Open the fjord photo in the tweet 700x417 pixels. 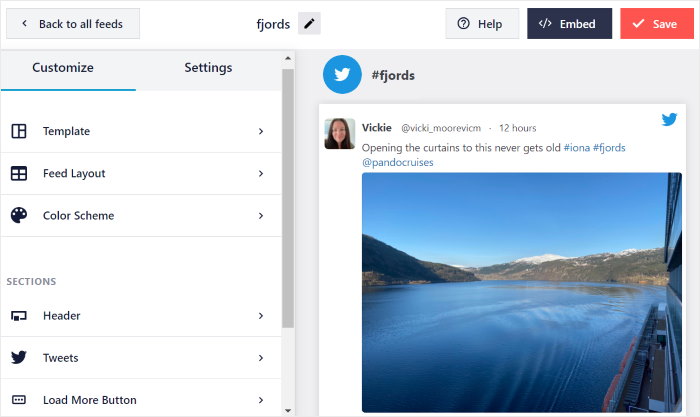click(x=522, y=292)
